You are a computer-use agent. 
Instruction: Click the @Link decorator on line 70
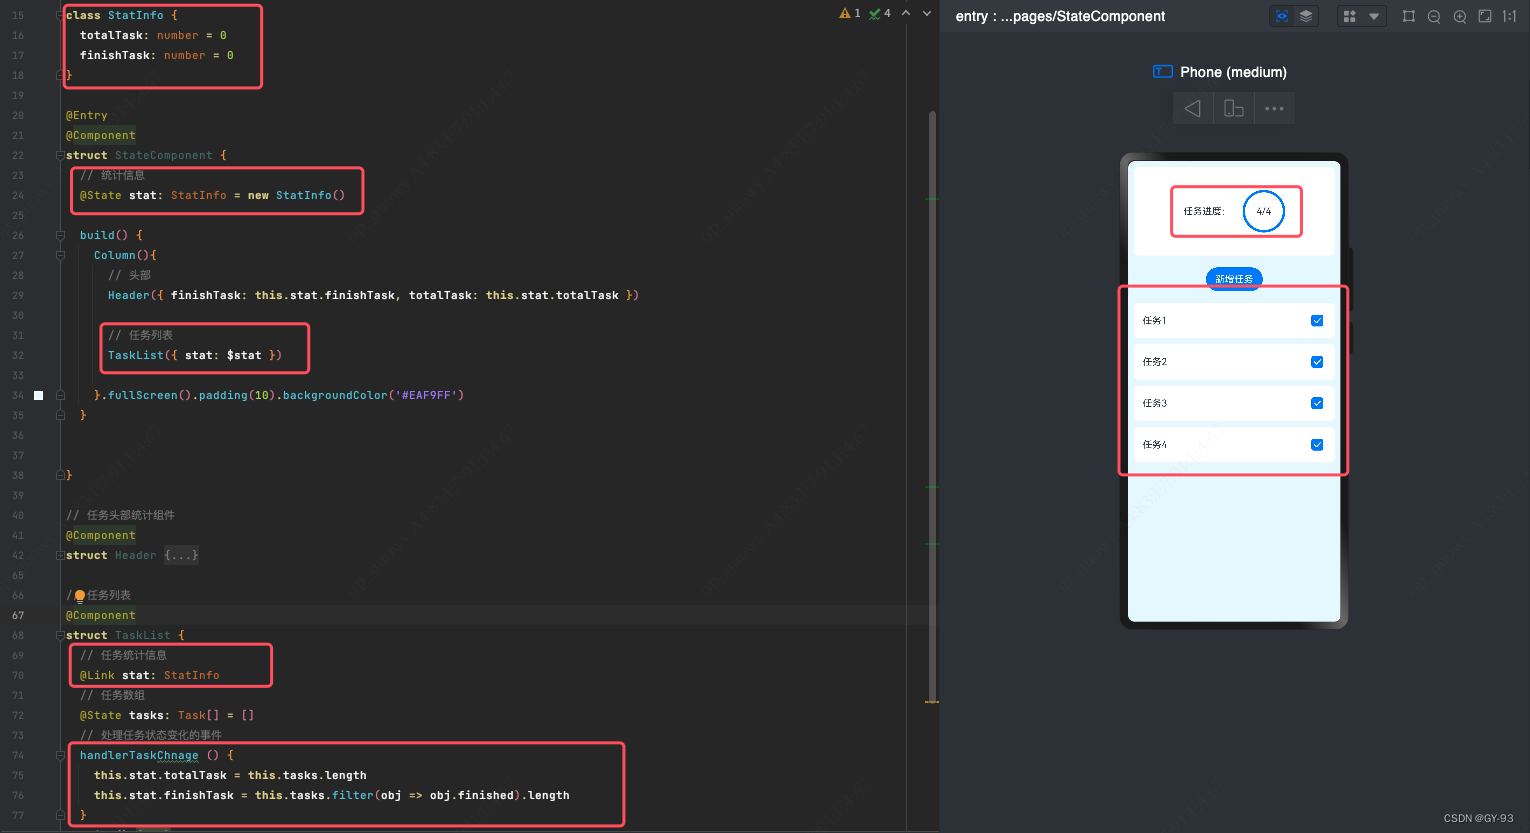click(x=97, y=675)
